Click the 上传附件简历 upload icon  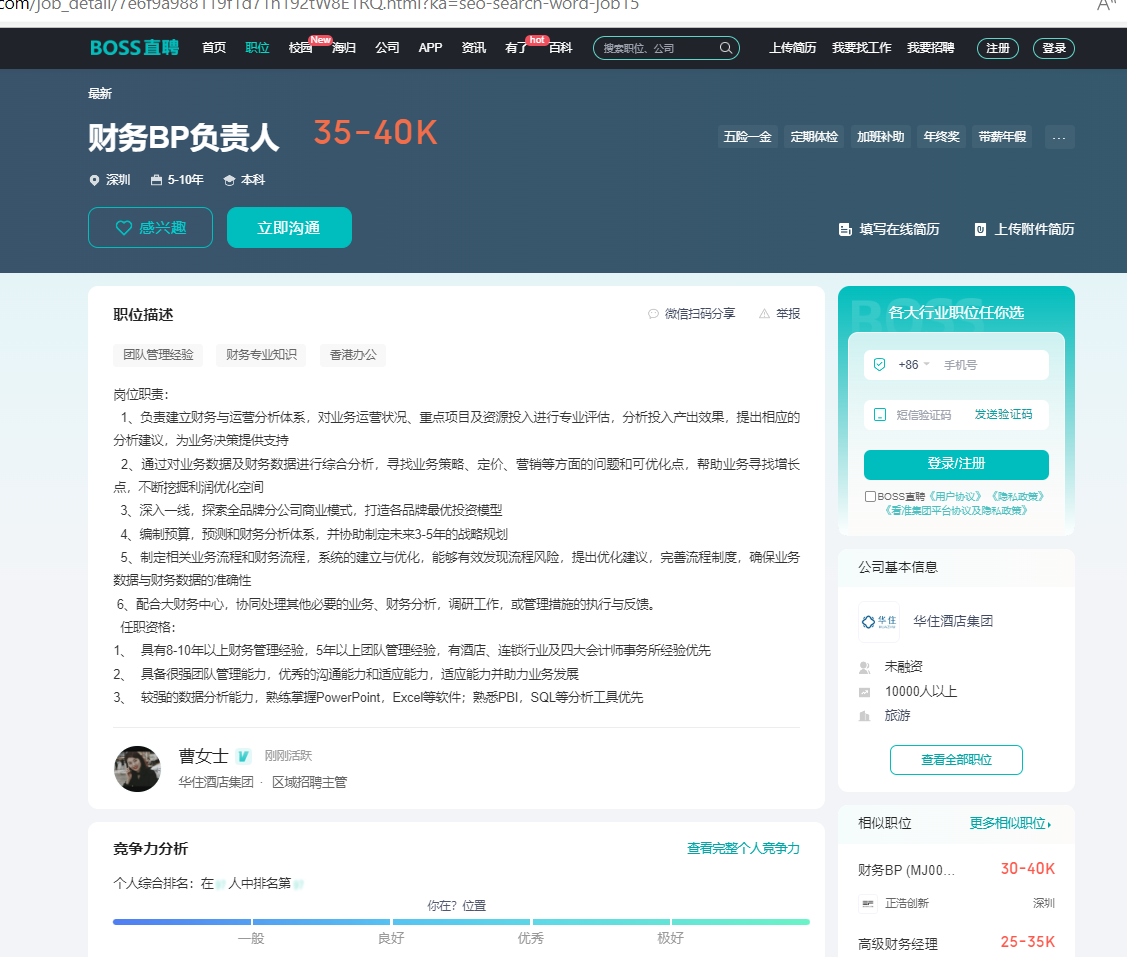(x=981, y=229)
